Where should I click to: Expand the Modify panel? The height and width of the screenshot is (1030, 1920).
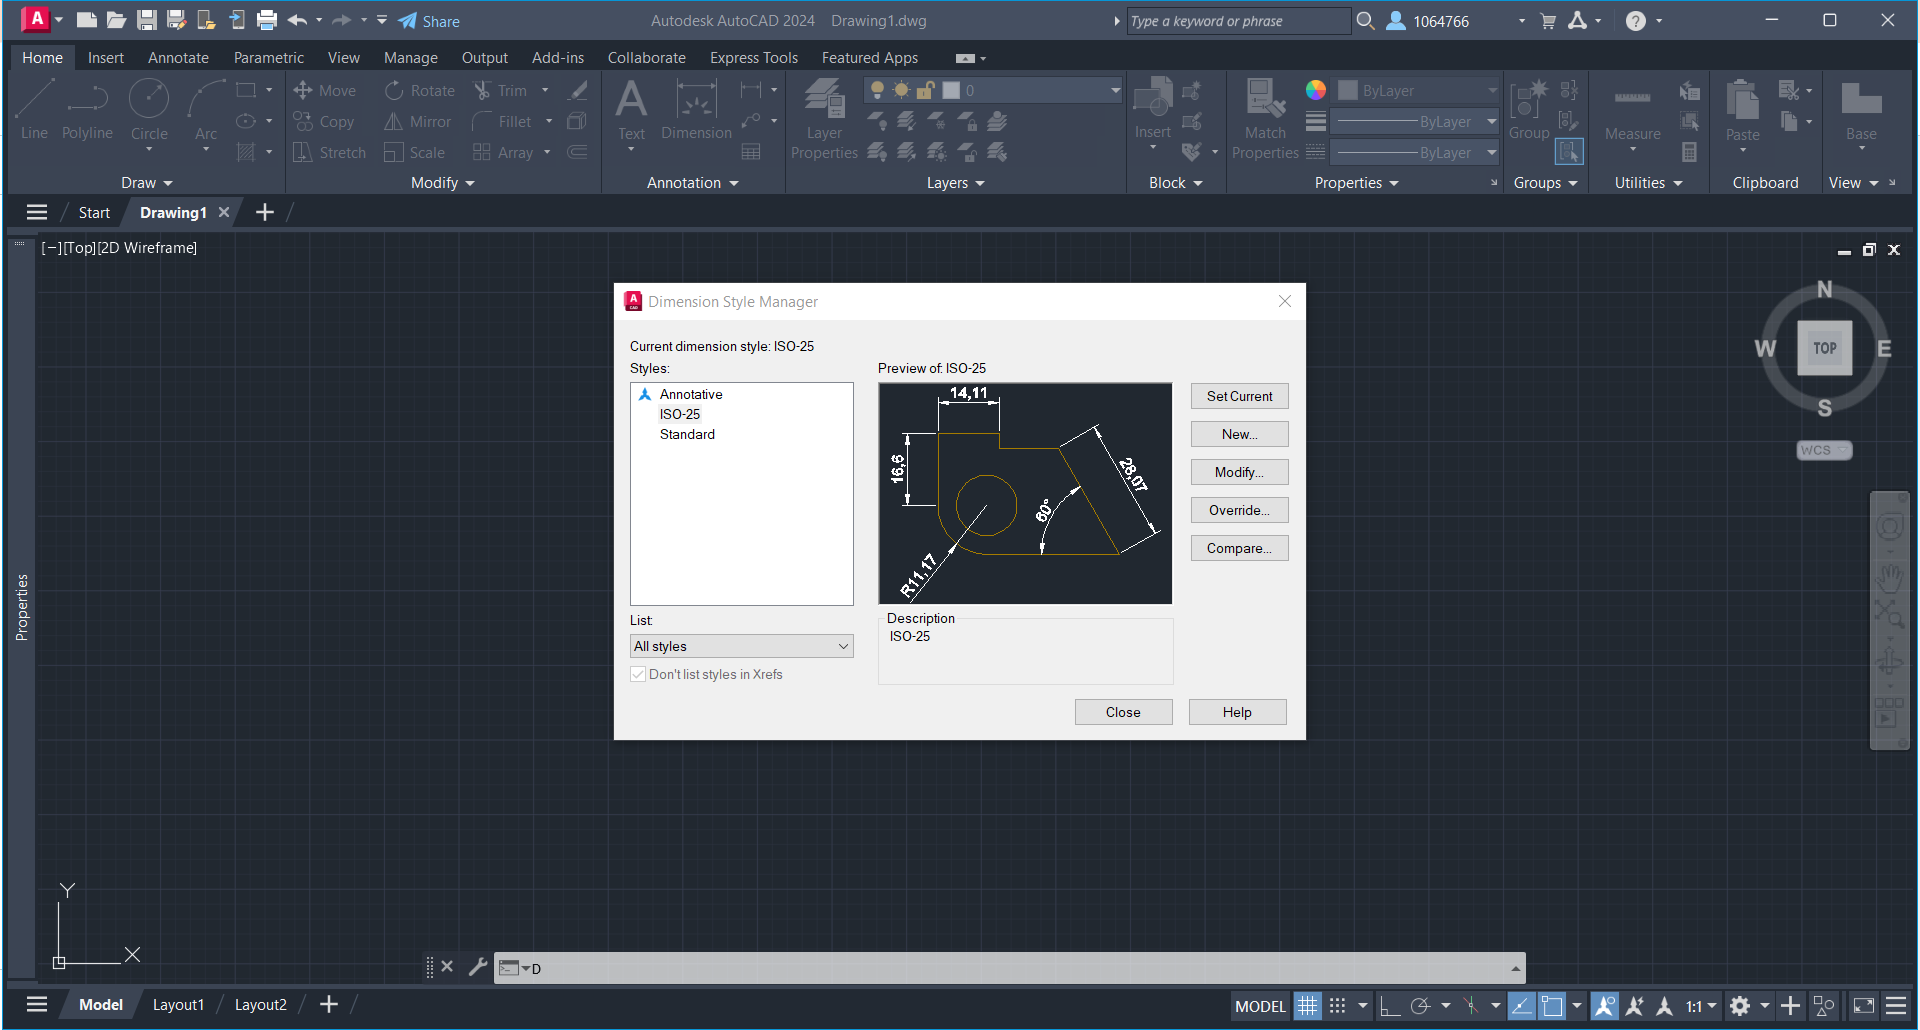pyautogui.click(x=443, y=183)
